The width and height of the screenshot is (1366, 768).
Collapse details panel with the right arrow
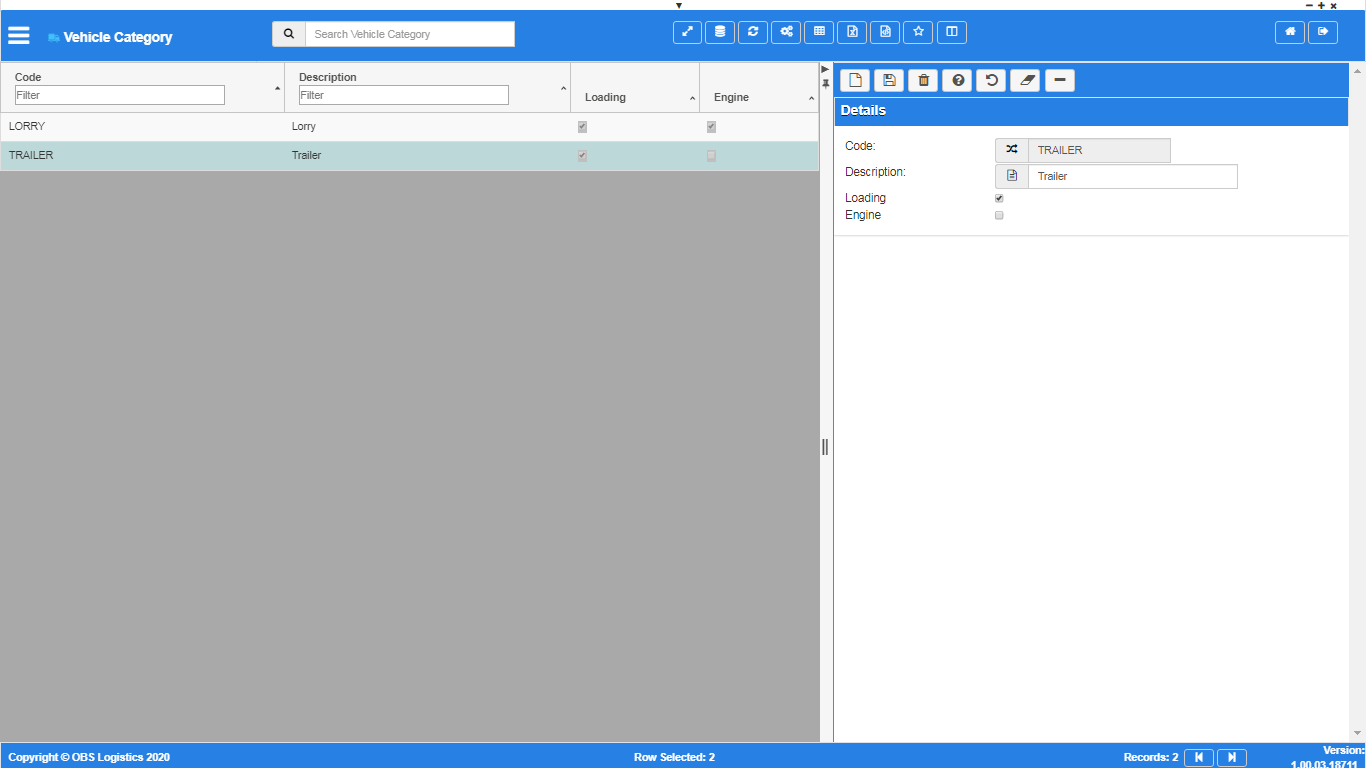click(825, 69)
